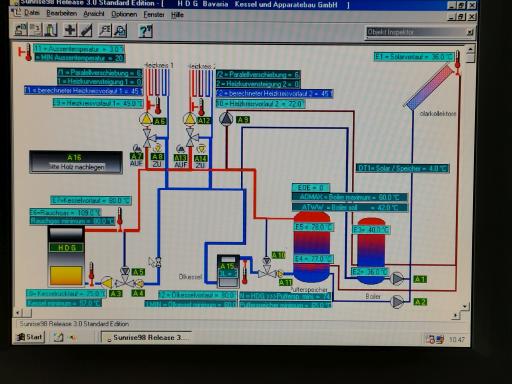Click the A1 solar pump symbol
The width and height of the screenshot is (512, 384).
point(397,278)
